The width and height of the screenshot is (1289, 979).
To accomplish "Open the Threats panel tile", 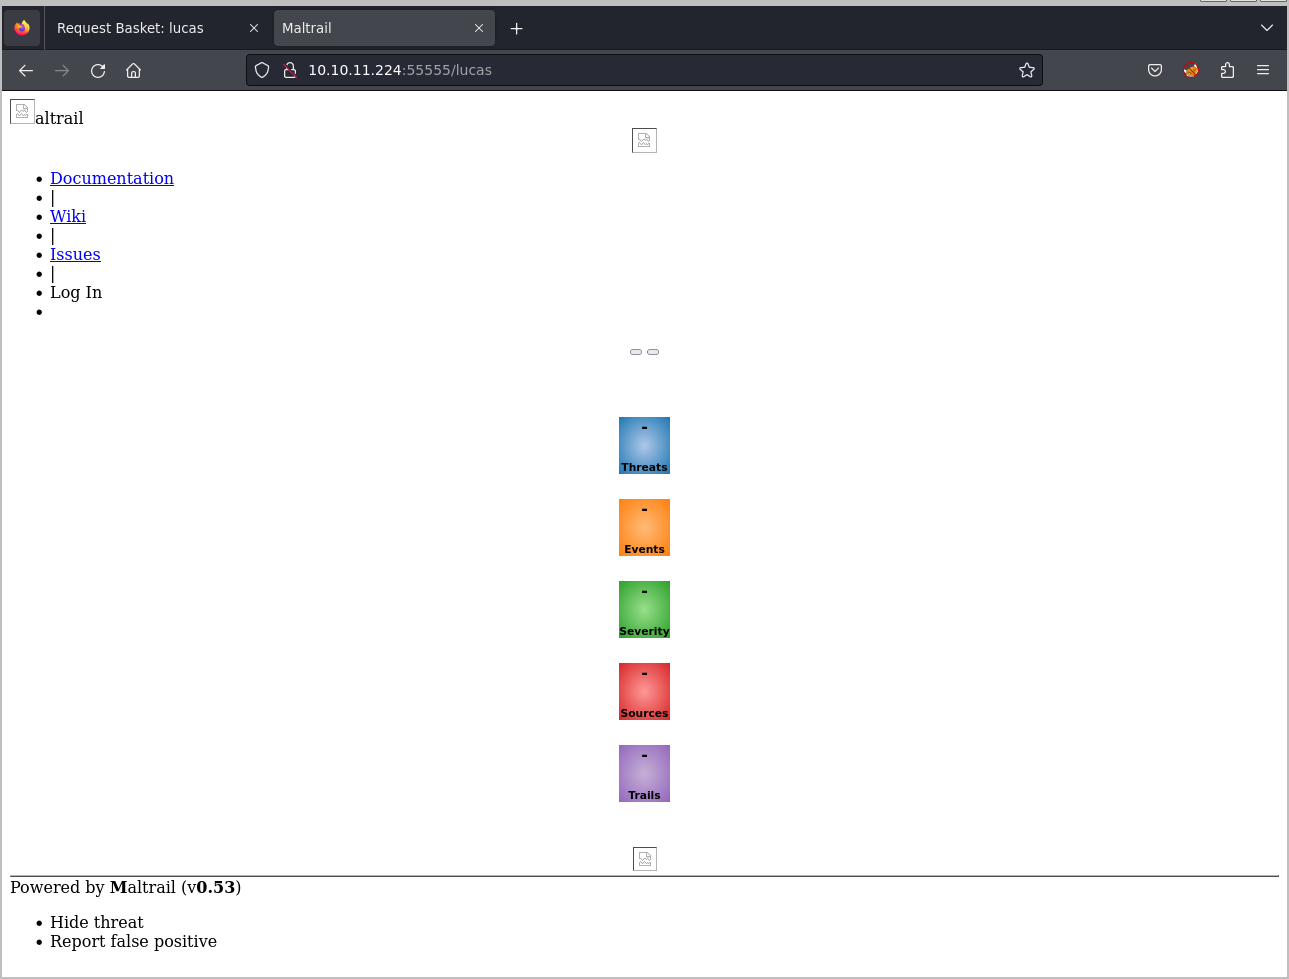I will 644,445.
